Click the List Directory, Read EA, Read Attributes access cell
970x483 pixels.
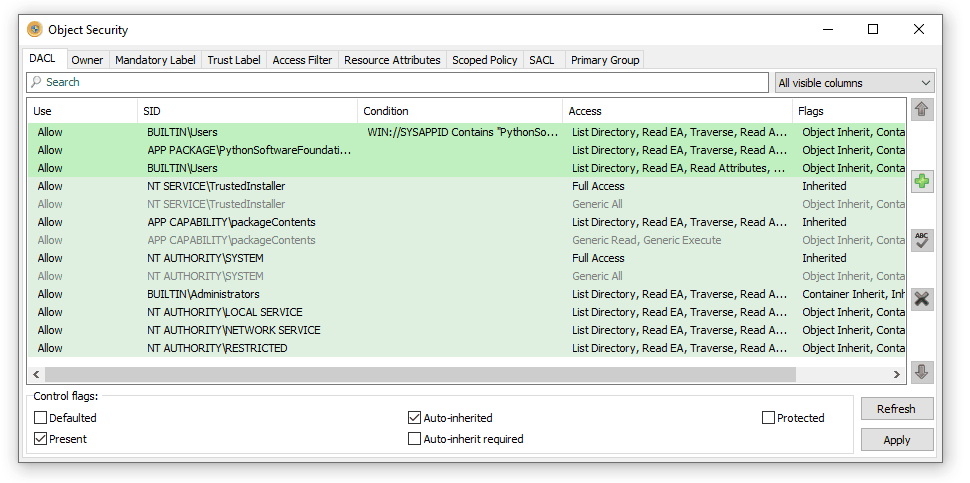tap(679, 168)
